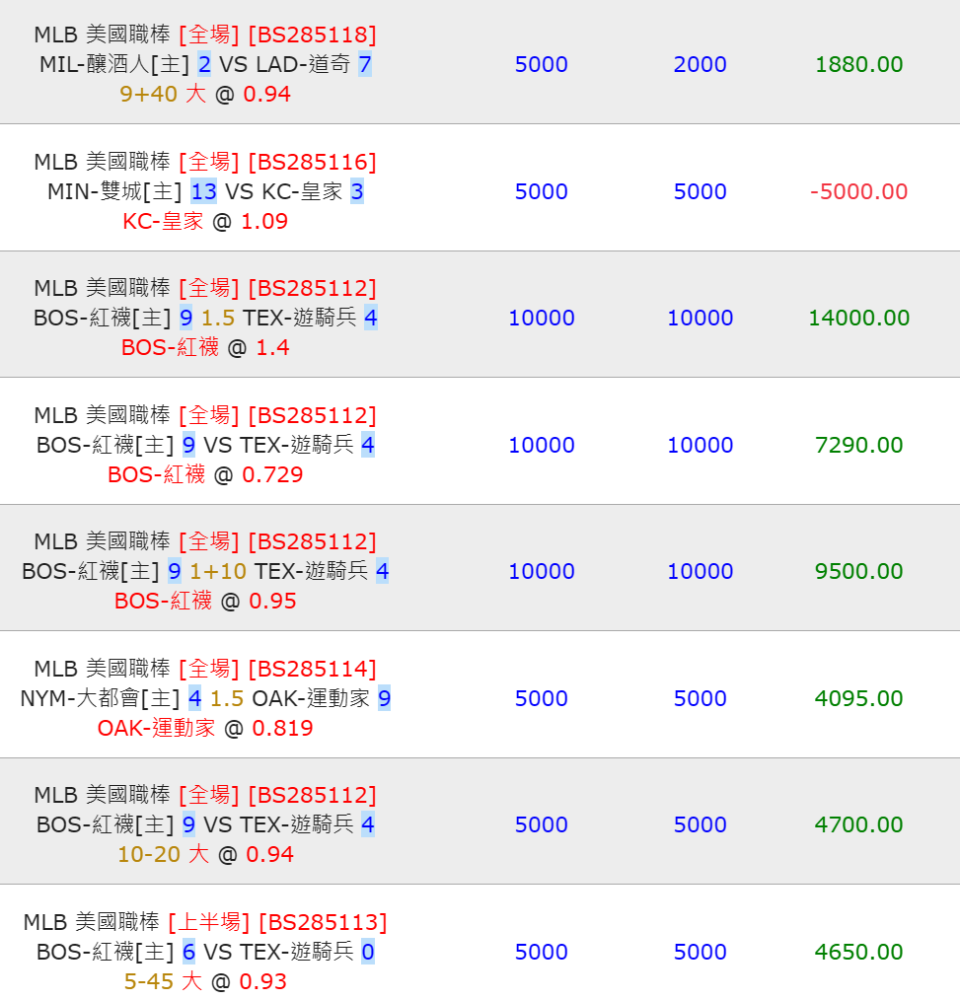
Task: Click bet ID BS285118 in the first row
Action: (312, 36)
